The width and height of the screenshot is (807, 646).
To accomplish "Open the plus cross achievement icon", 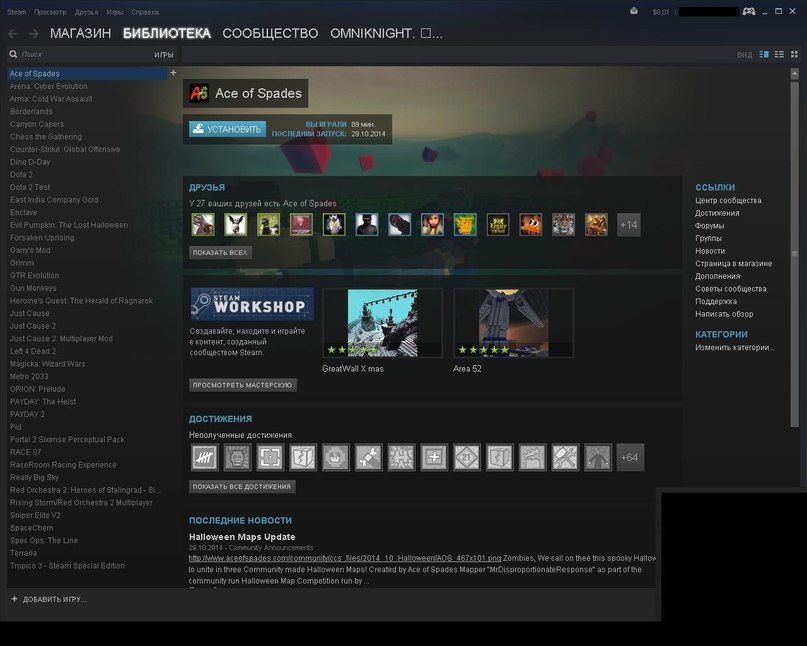I will tap(434, 457).
